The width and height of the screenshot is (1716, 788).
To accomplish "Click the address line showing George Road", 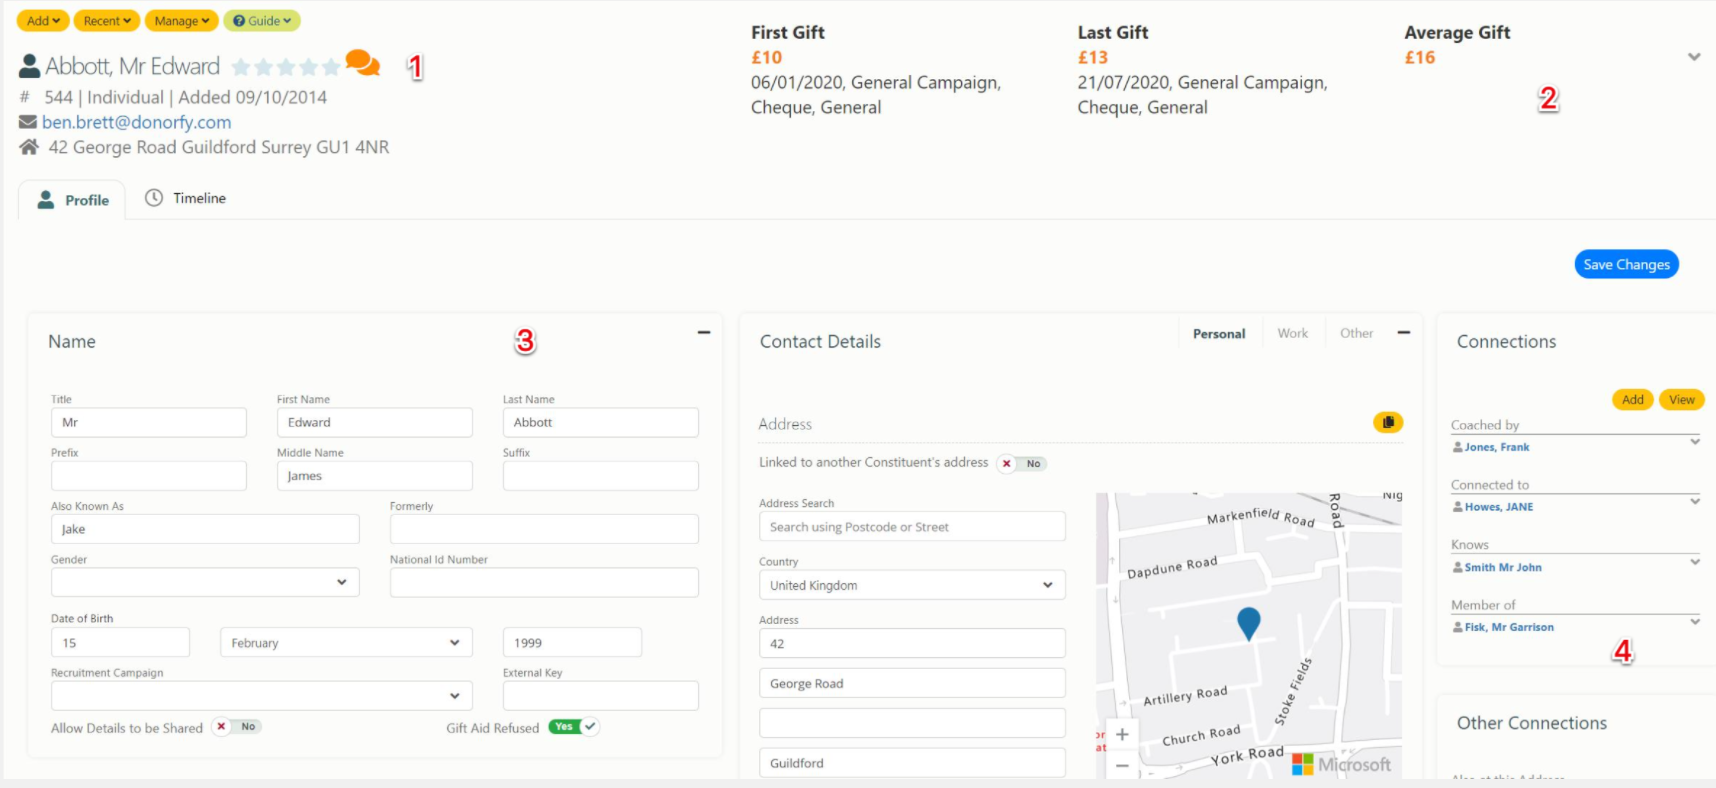I will (912, 683).
